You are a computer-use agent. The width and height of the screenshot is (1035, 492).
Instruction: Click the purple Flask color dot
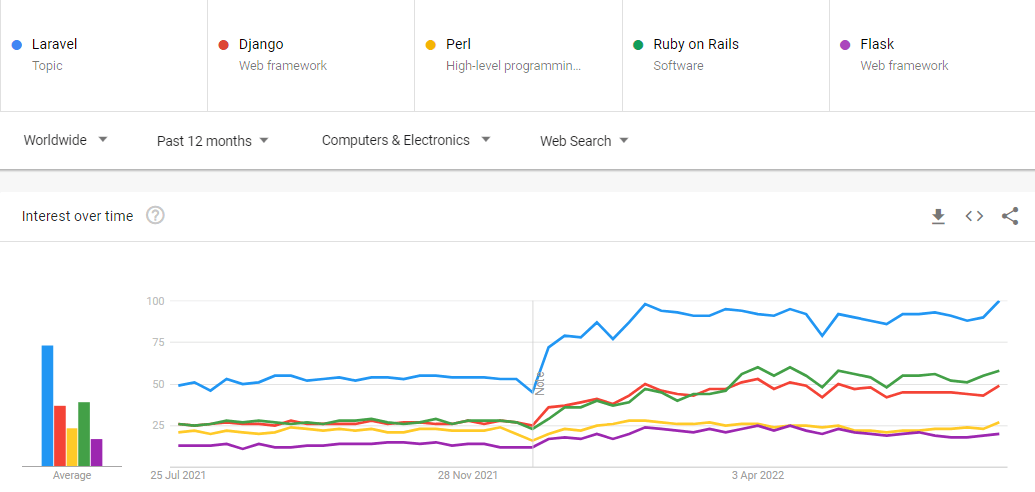pyautogui.click(x=845, y=45)
